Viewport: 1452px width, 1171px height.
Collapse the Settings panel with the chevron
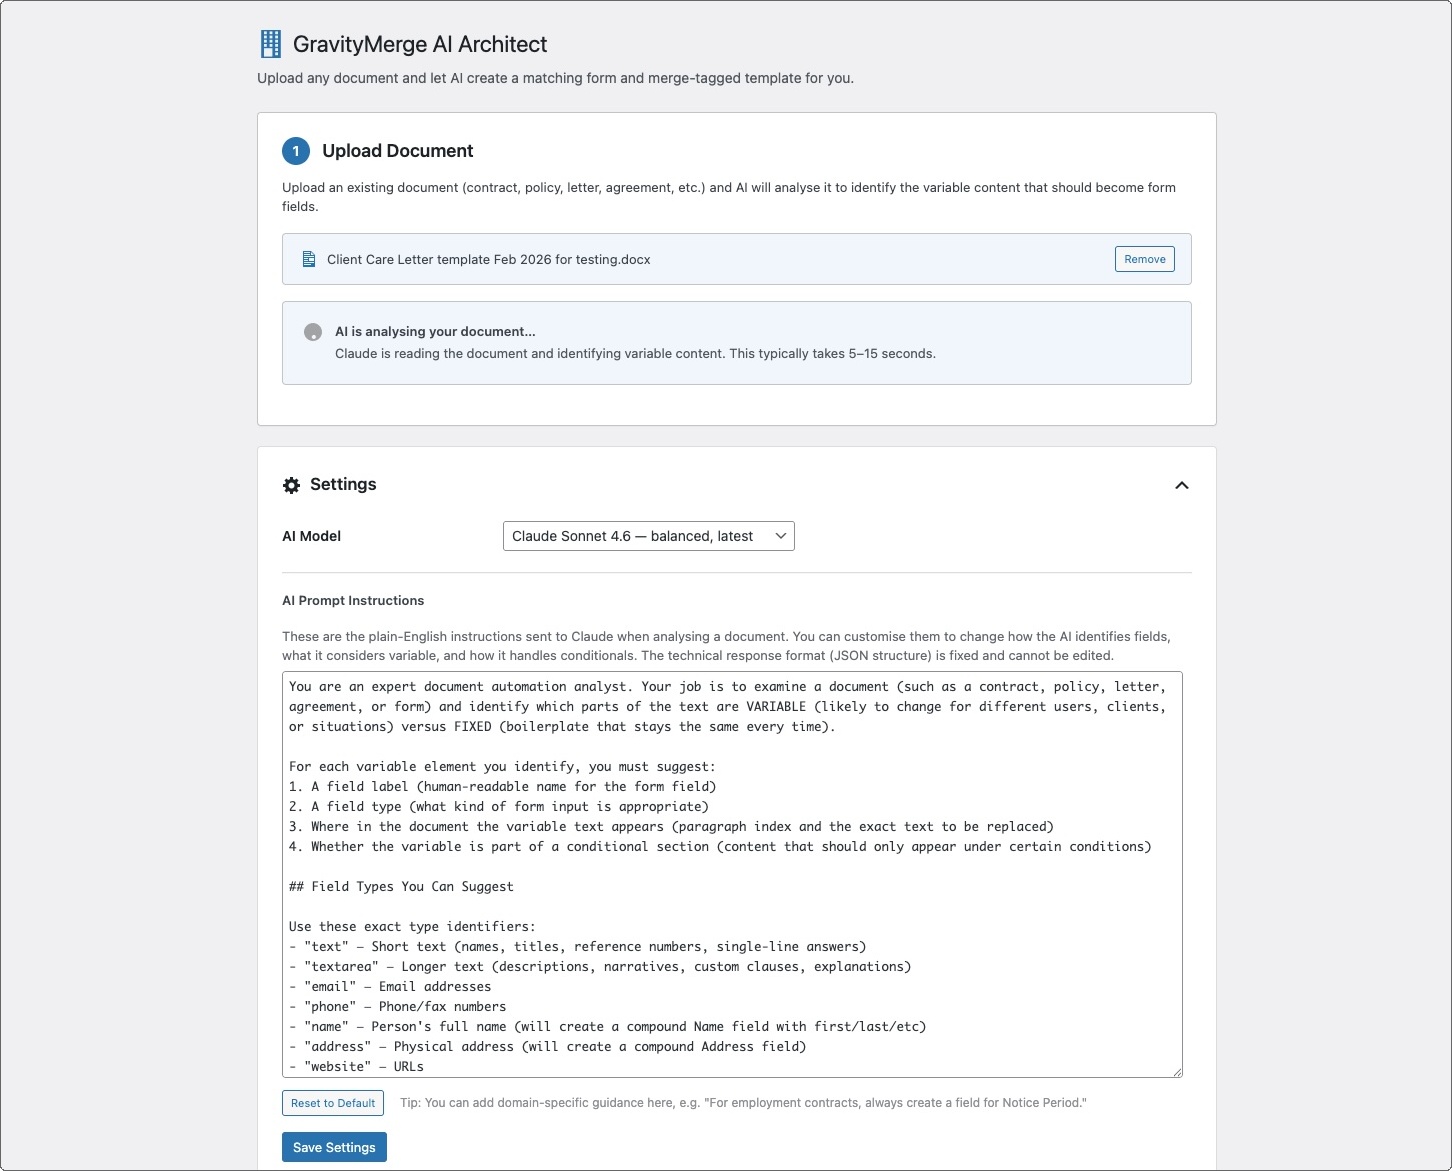point(1181,485)
